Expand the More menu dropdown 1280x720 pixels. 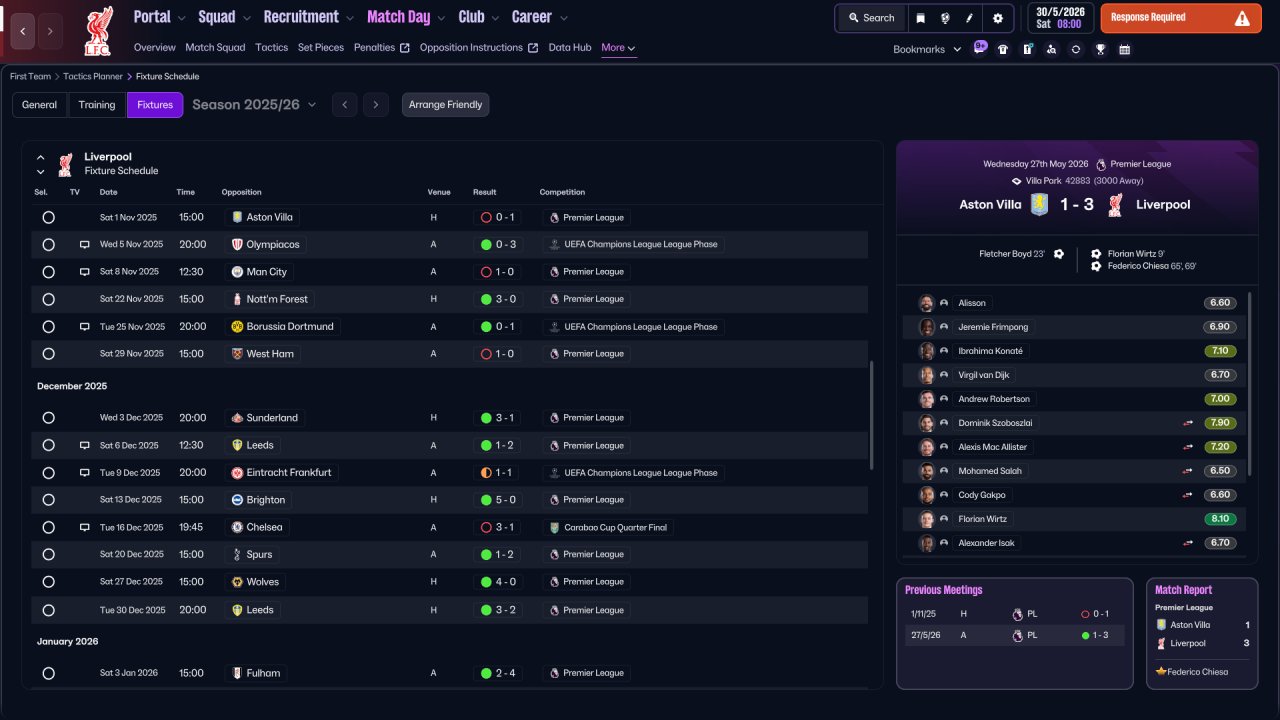618,47
